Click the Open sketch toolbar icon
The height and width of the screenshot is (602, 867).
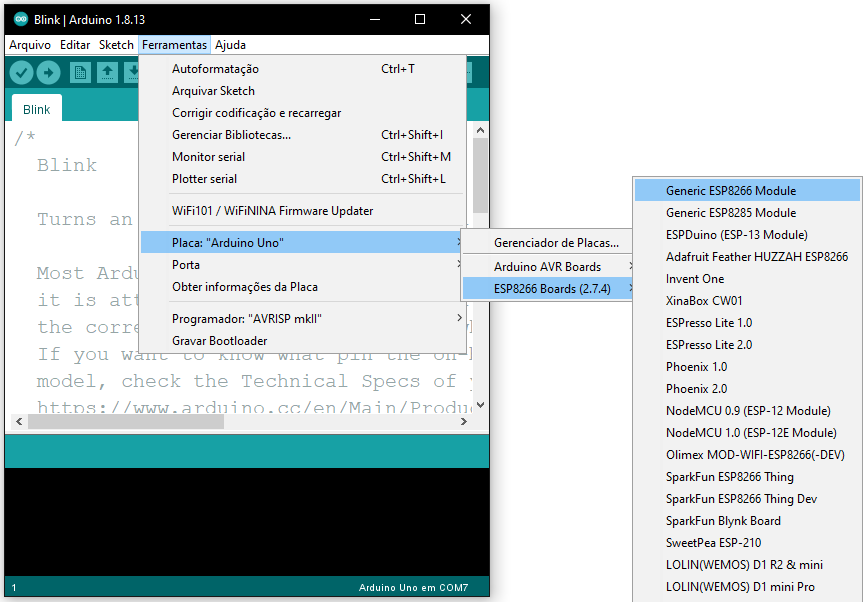pos(107,72)
